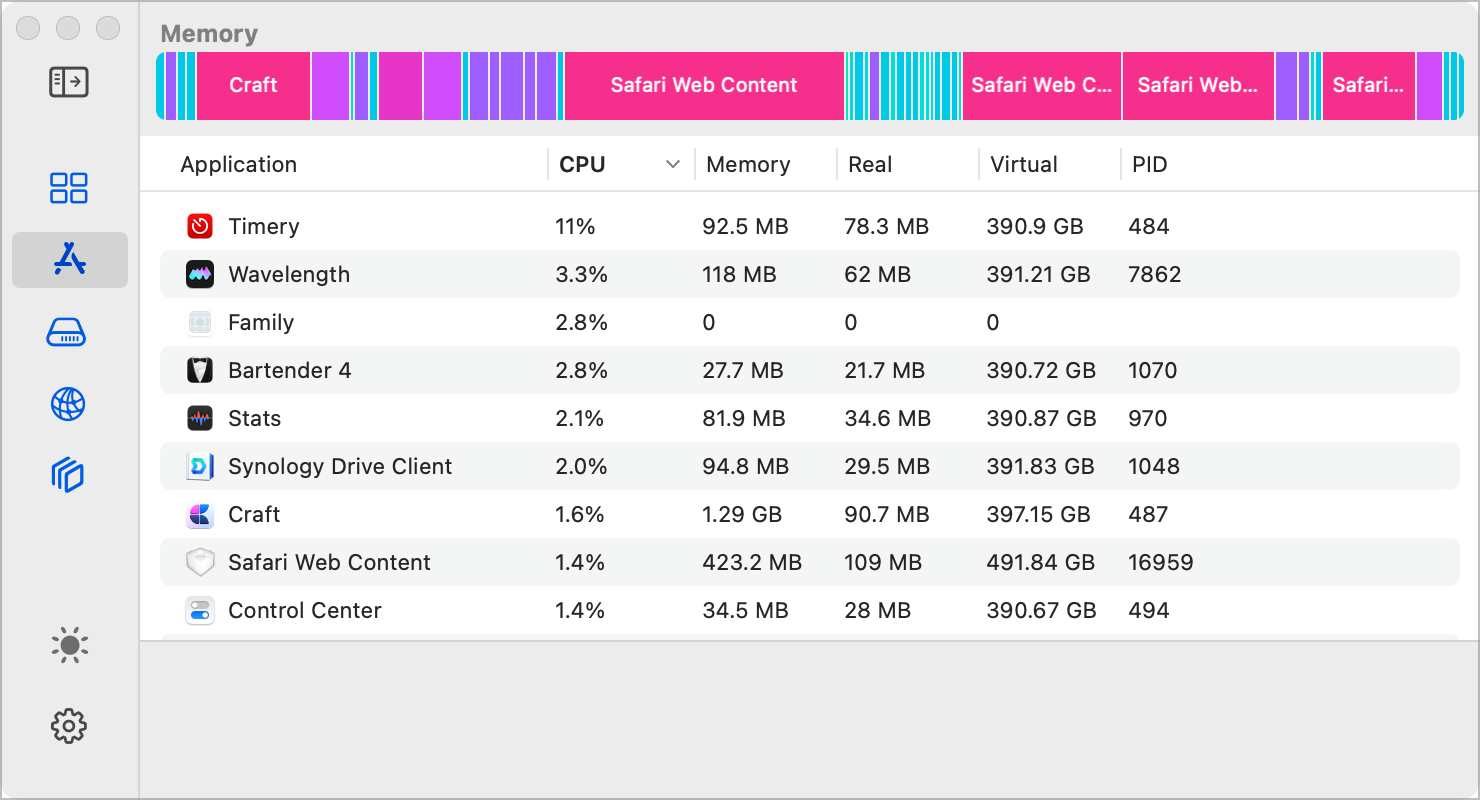Click the Craft app icon
Viewport: 1480px width, 800px height.
point(200,514)
